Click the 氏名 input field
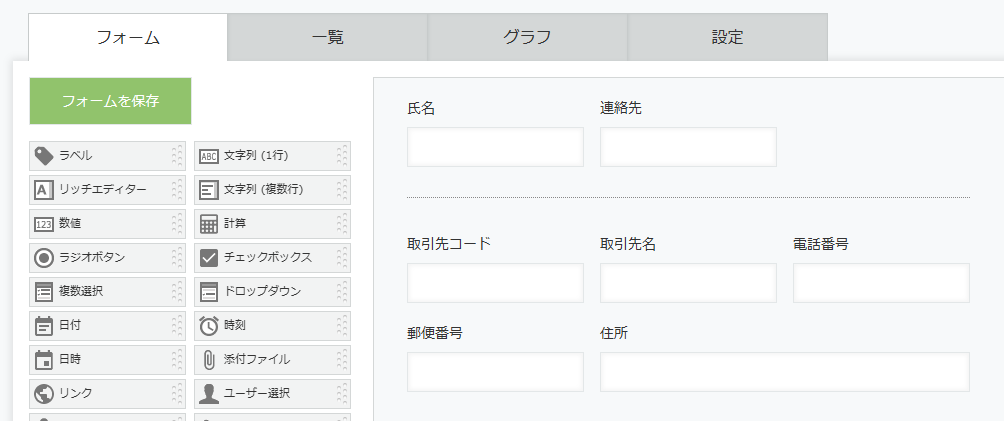The width and height of the screenshot is (1004, 421). pos(496,147)
